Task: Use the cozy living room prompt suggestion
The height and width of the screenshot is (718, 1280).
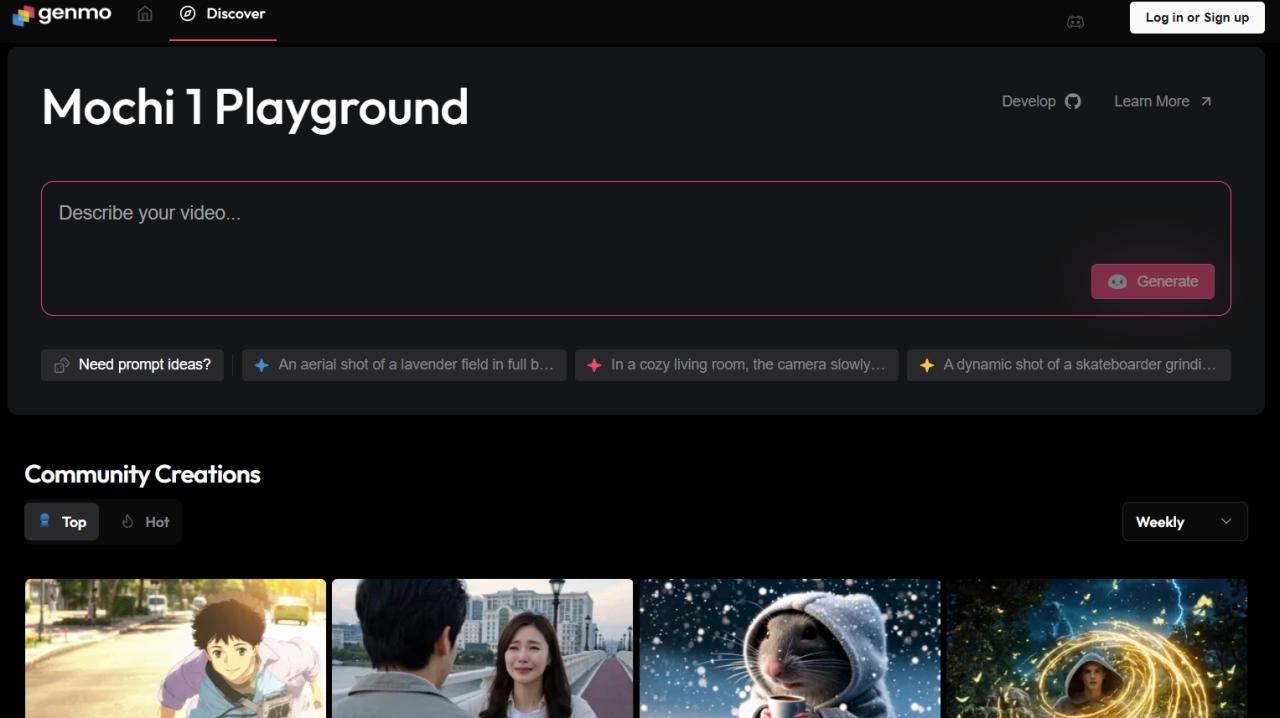Action: point(737,365)
